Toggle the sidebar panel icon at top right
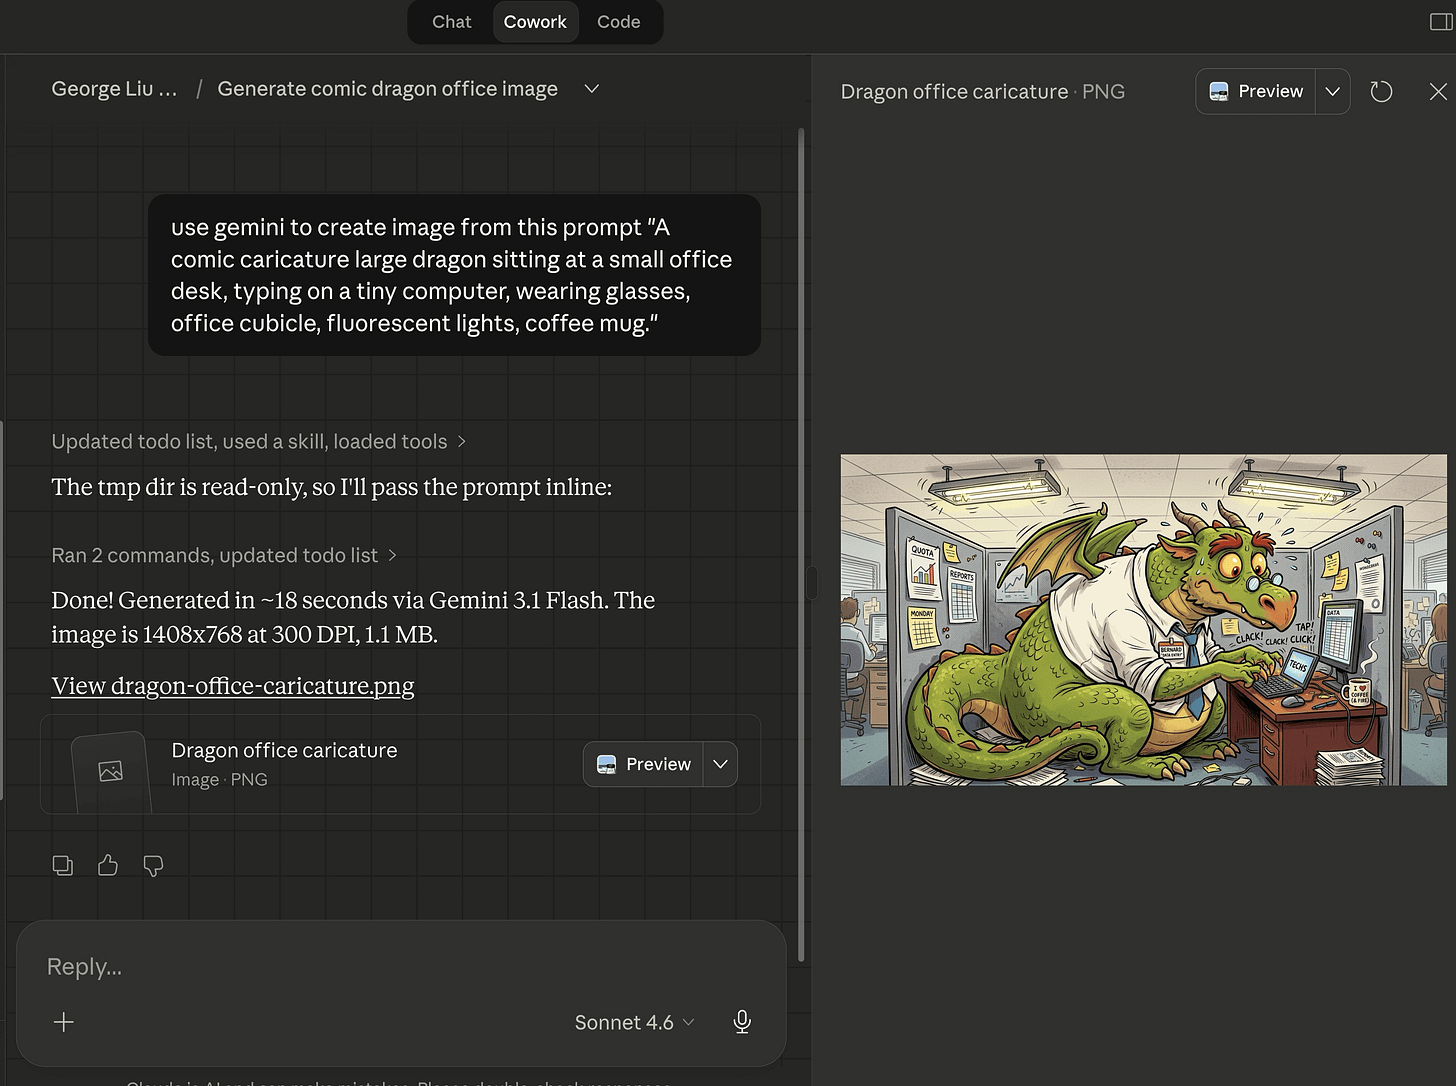The image size is (1456, 1086). coord(1440,22)
